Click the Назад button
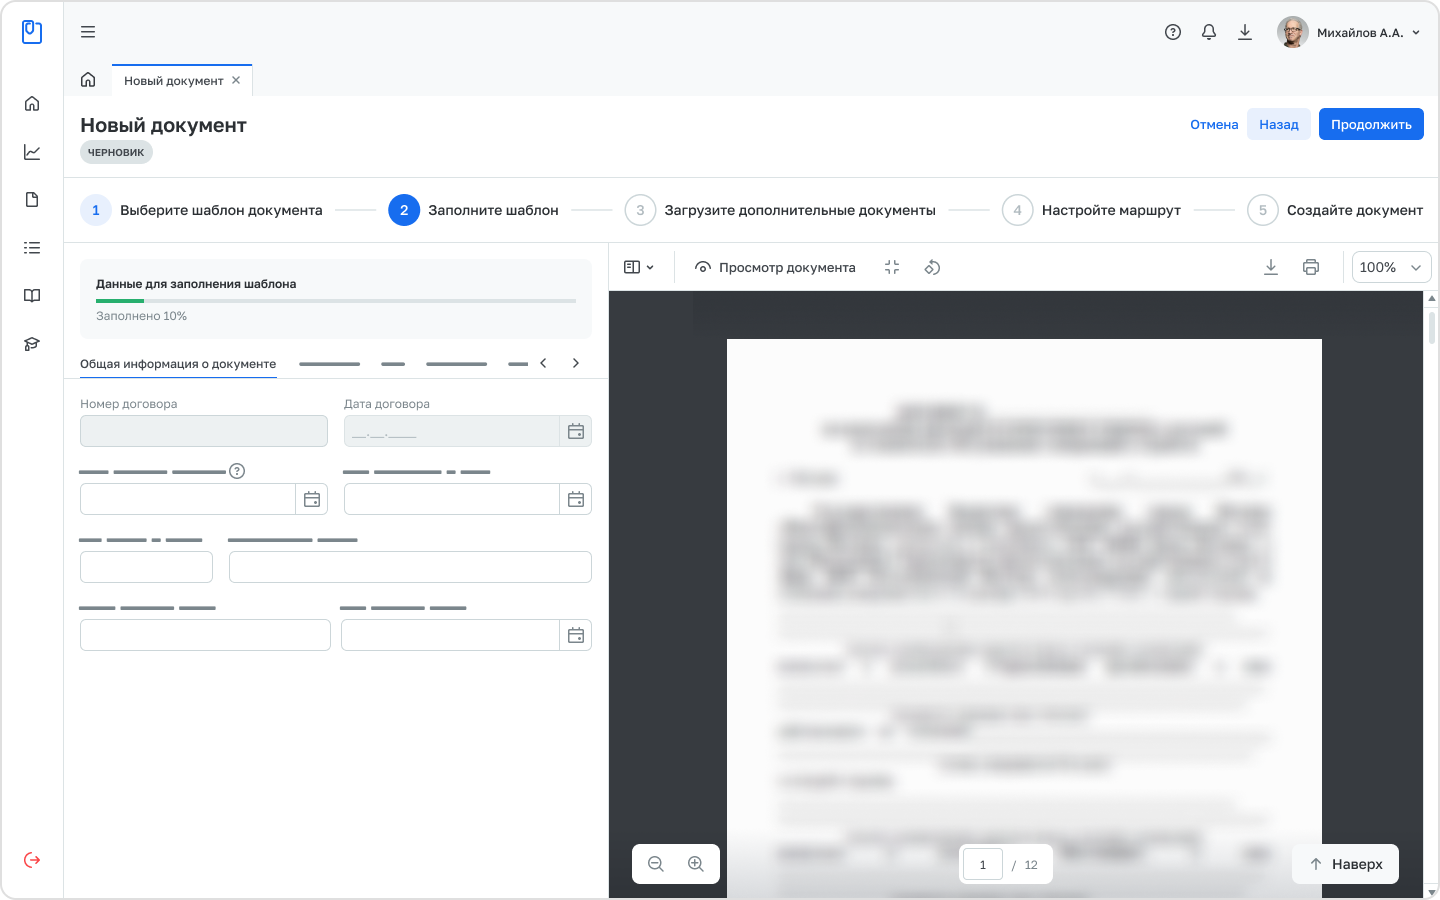This screenshot has width=1440, height=900. (x=1279, y=124)
